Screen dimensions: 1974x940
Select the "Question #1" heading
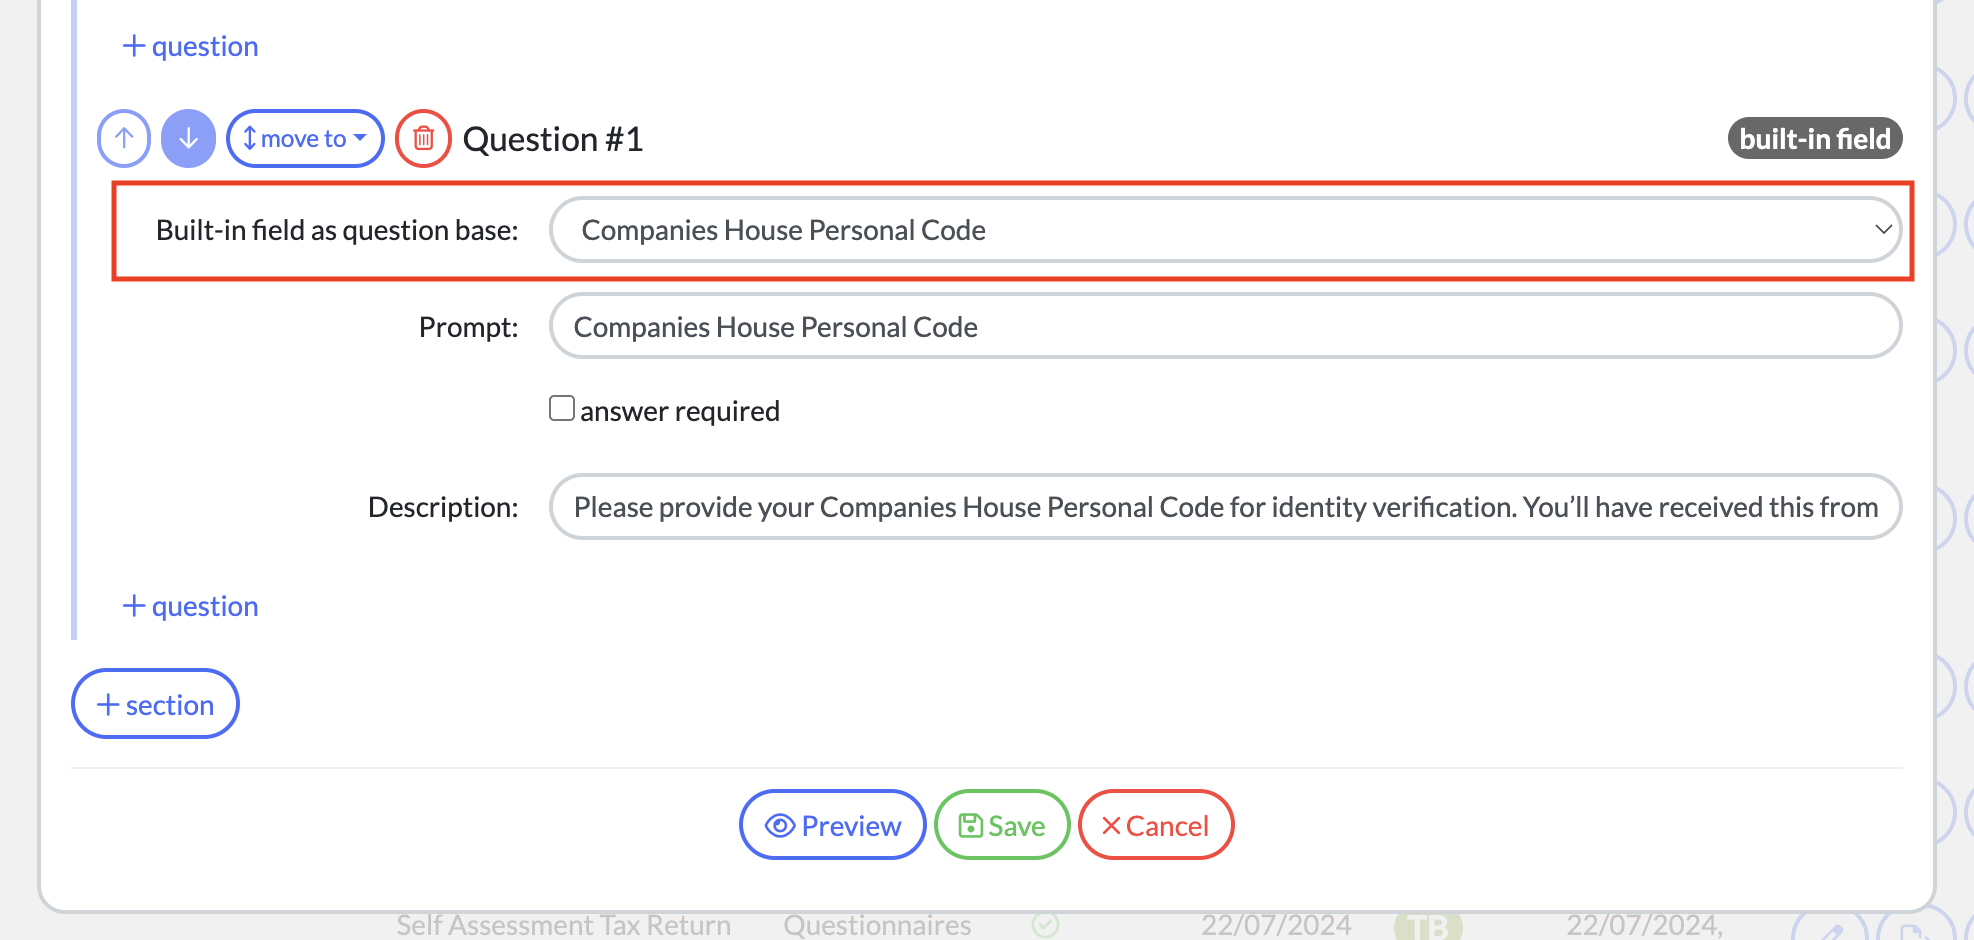pyautogui.click(x=553, y=139)
